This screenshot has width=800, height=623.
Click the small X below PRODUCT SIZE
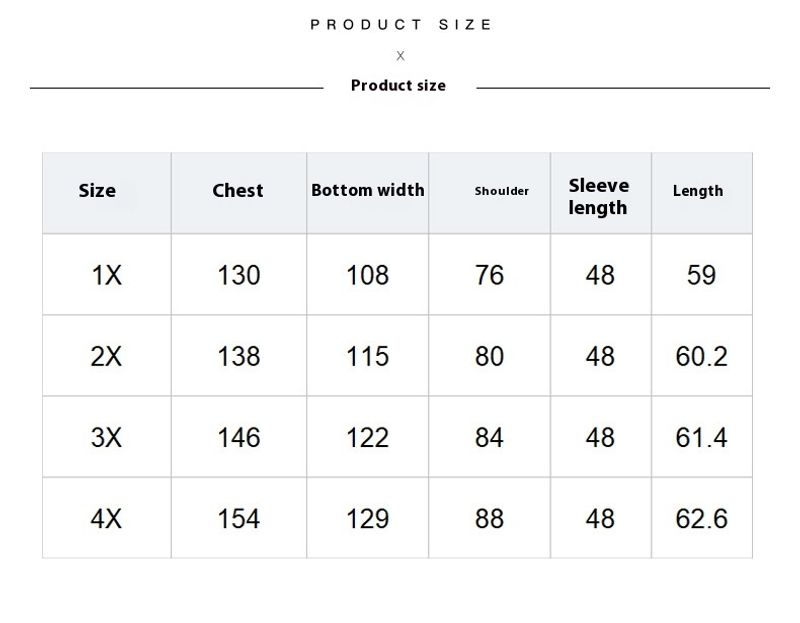pyautogui.click(x=401, y=56)
